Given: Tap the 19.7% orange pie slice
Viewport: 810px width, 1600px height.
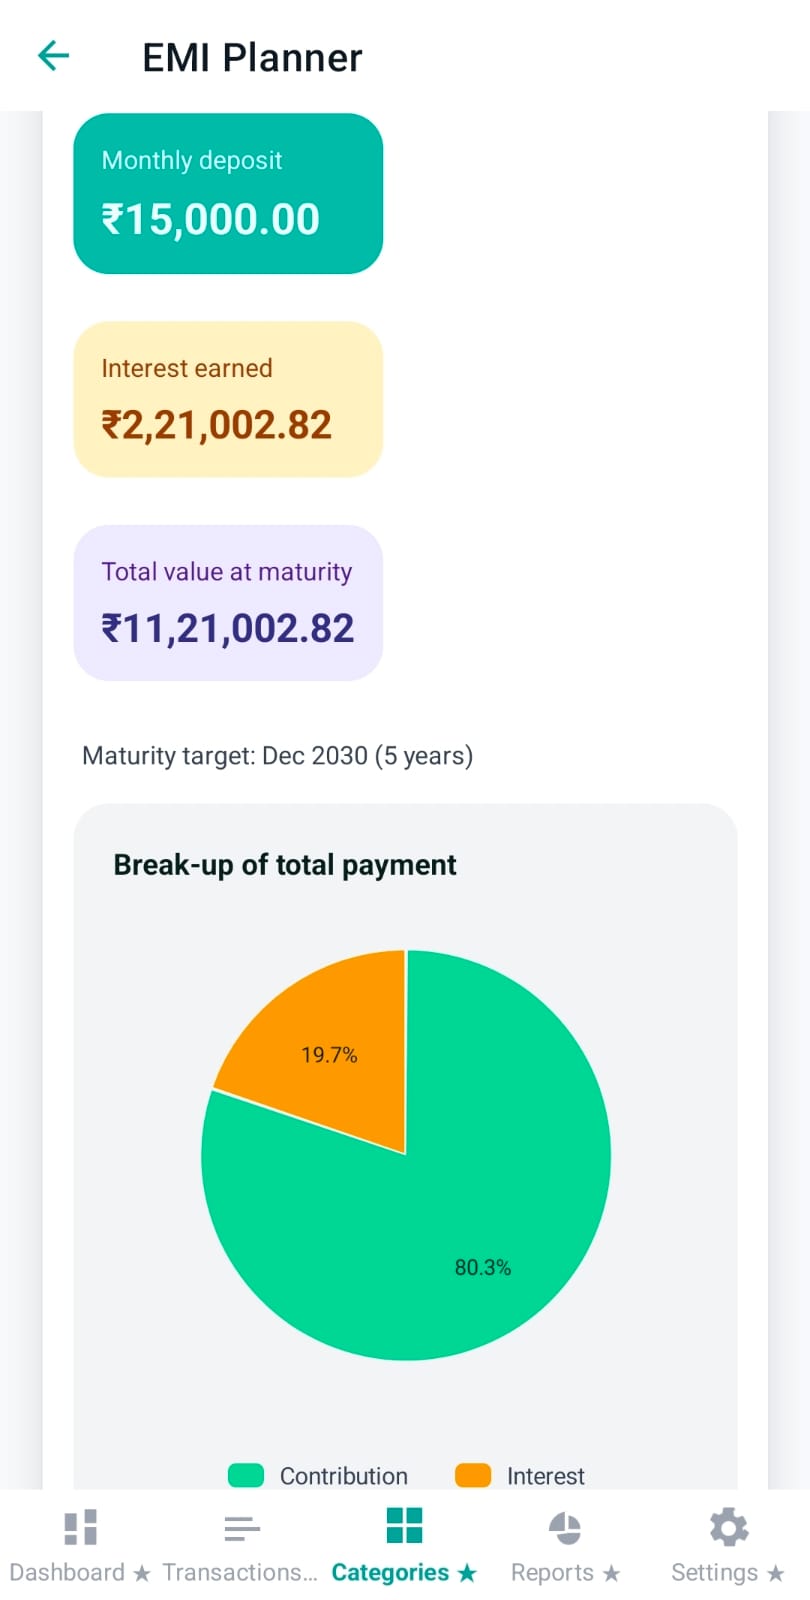Looking at the screenshot, I should 330,1055.
